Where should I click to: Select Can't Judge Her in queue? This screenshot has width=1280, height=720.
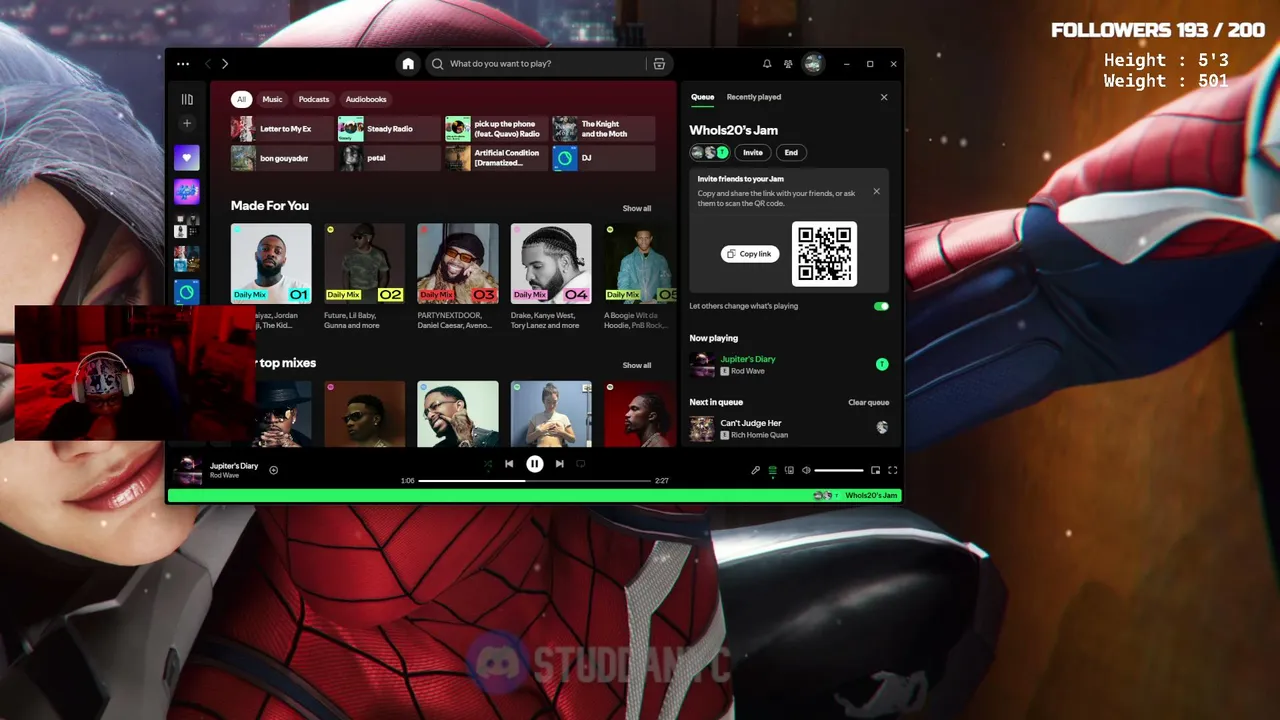point(751,423)
